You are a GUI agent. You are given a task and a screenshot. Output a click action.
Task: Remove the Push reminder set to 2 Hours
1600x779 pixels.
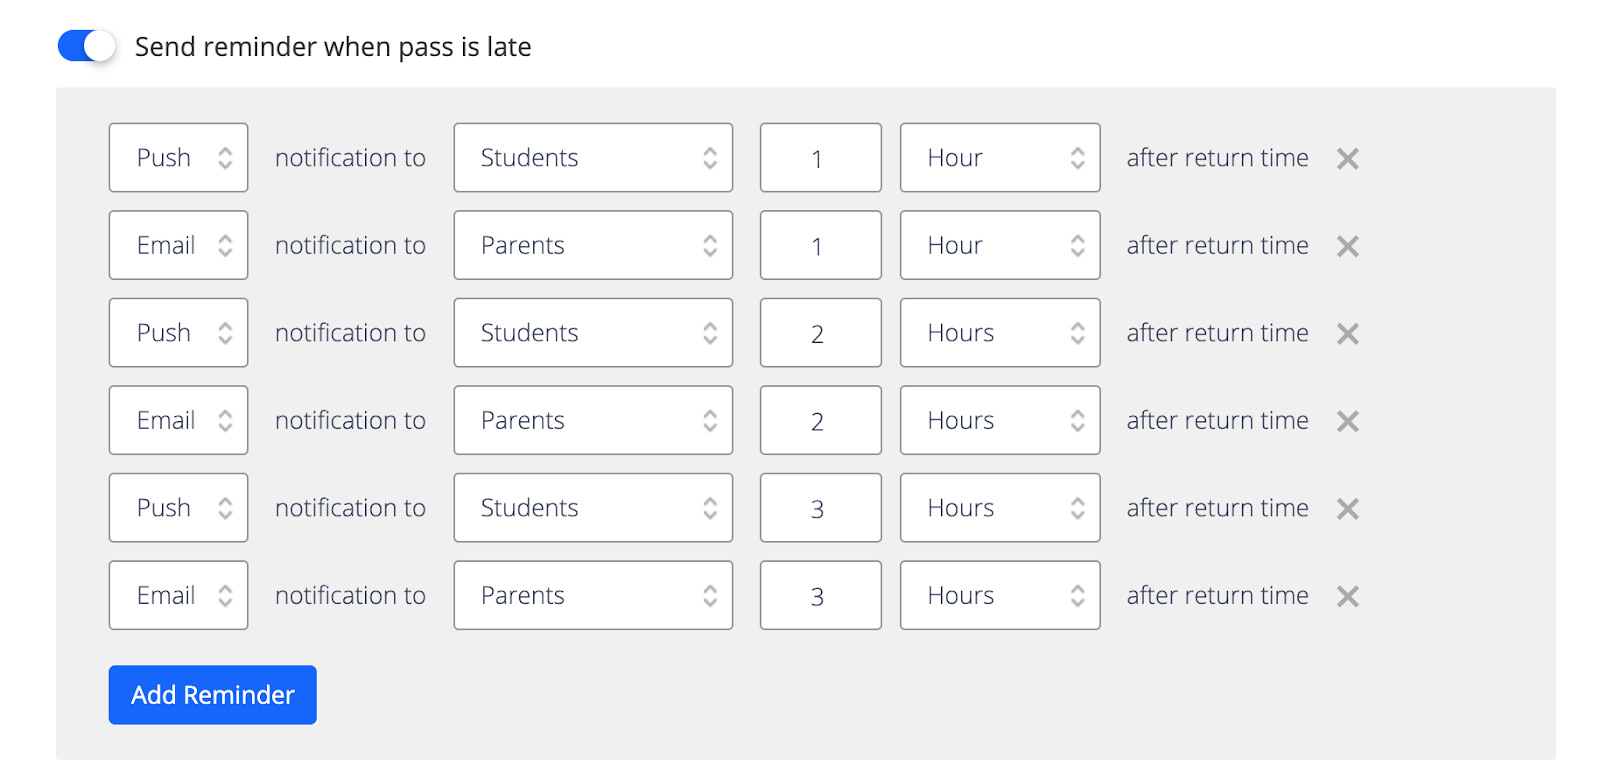tap(1347, 333)
